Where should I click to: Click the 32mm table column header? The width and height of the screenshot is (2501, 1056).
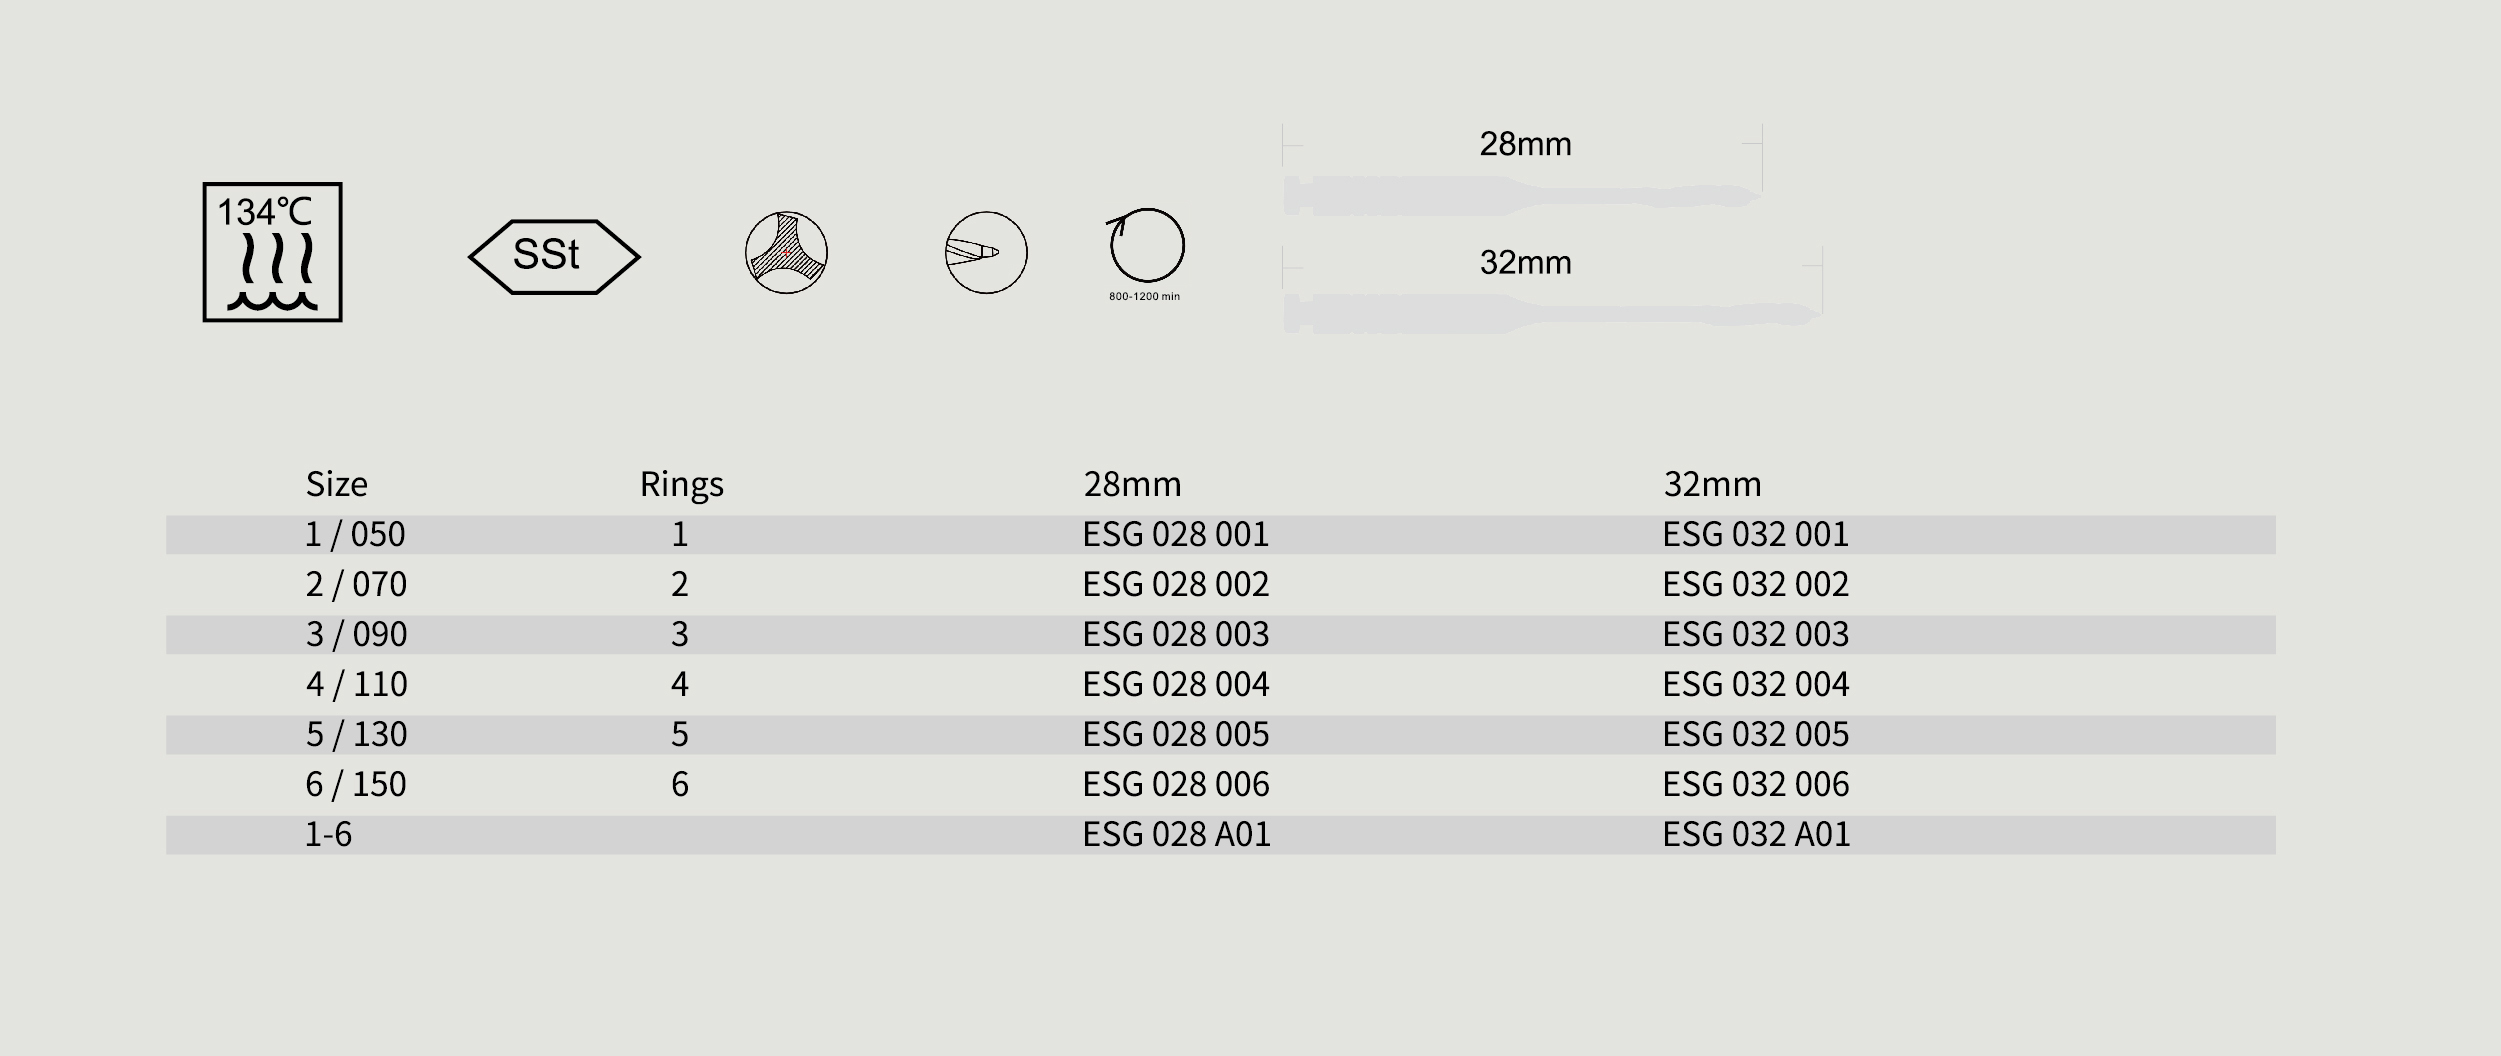(1712, 484)
